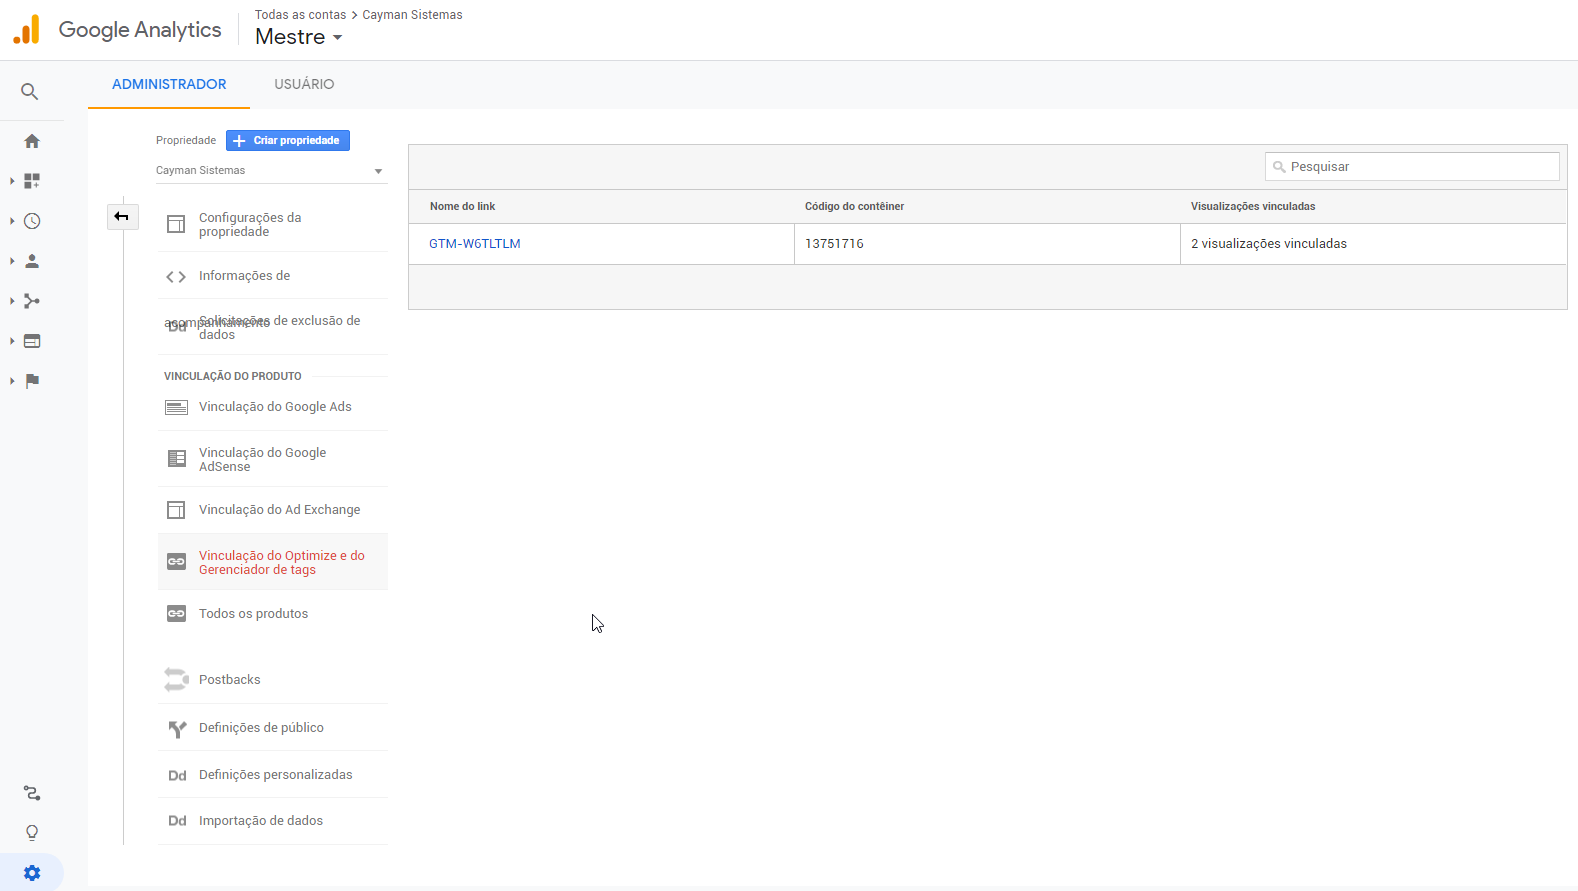Viewport: 1578px width, 891px height.
Task: Expand Realtime sidebar section arrow
Action: click(12, 221)
